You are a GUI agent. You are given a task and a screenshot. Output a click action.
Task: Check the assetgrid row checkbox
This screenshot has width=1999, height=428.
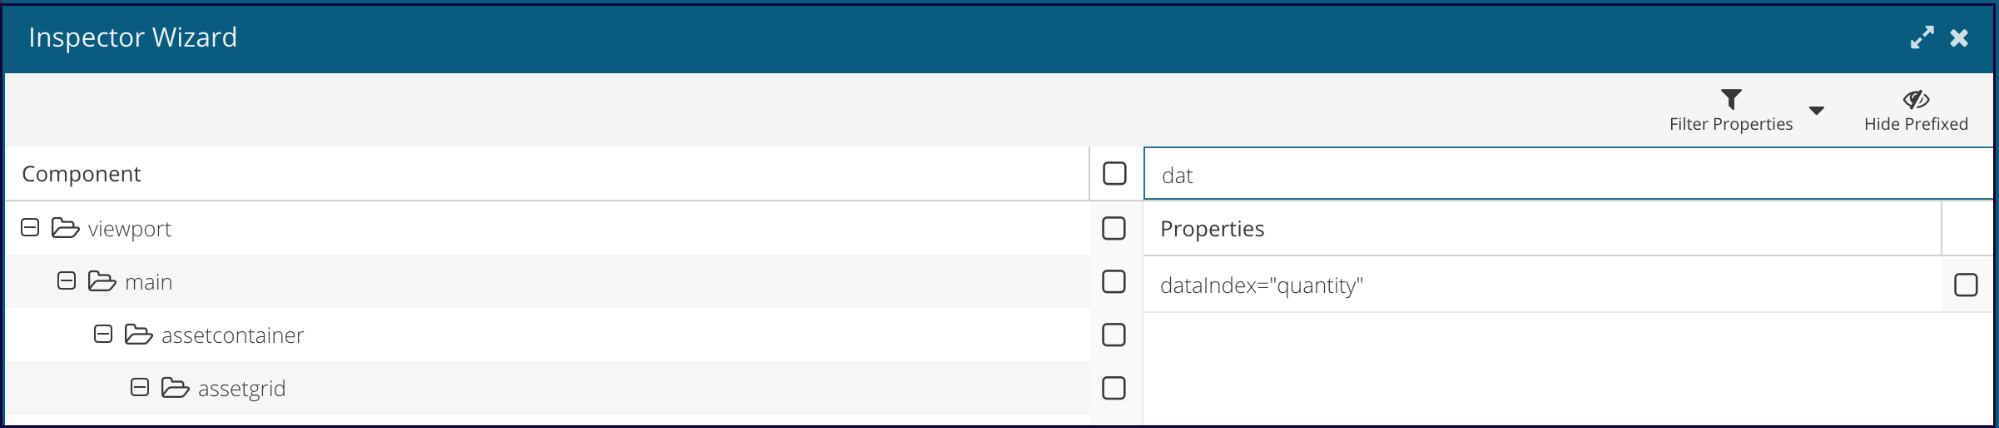point(1114,387)
